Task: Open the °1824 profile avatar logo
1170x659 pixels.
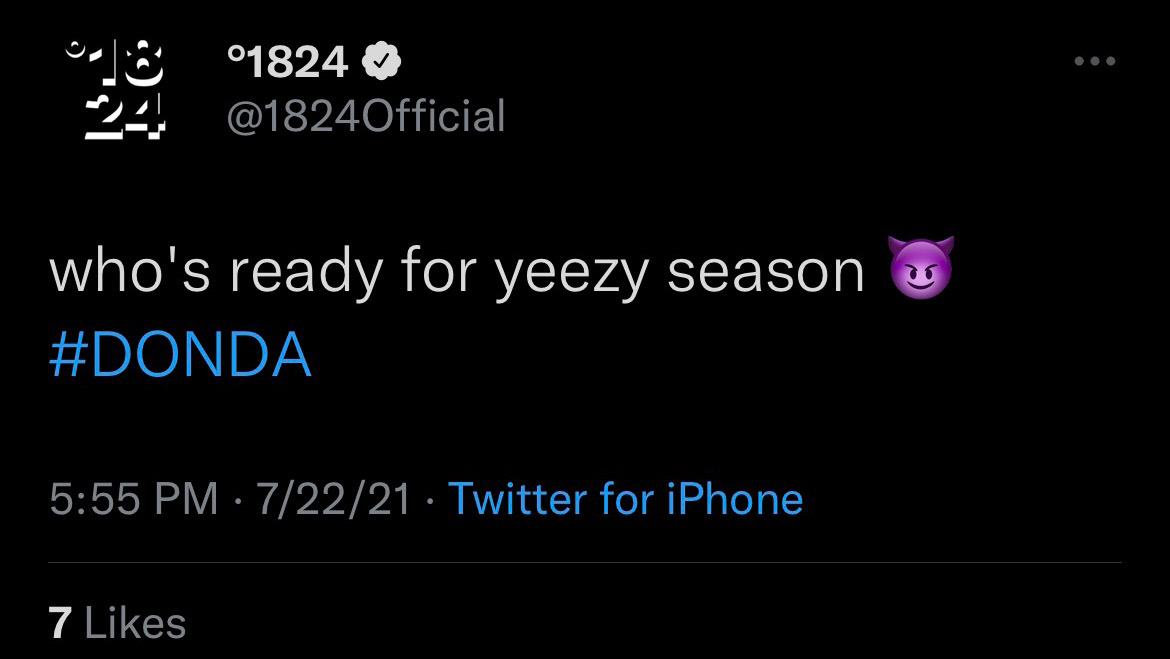Action: point(118,90)
